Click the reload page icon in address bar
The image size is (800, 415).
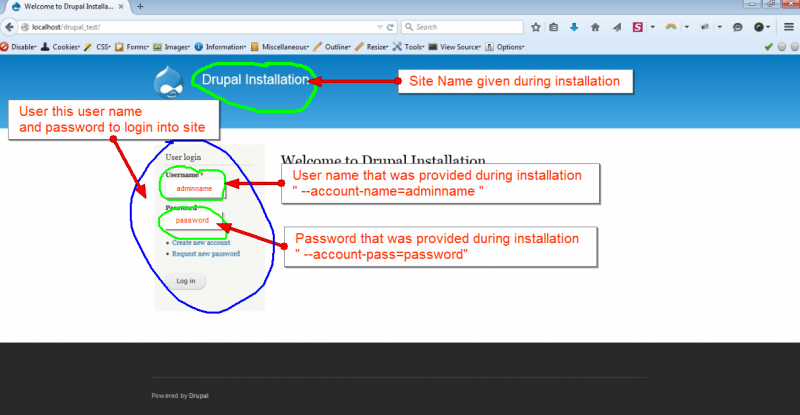click(x=390, y=27)
